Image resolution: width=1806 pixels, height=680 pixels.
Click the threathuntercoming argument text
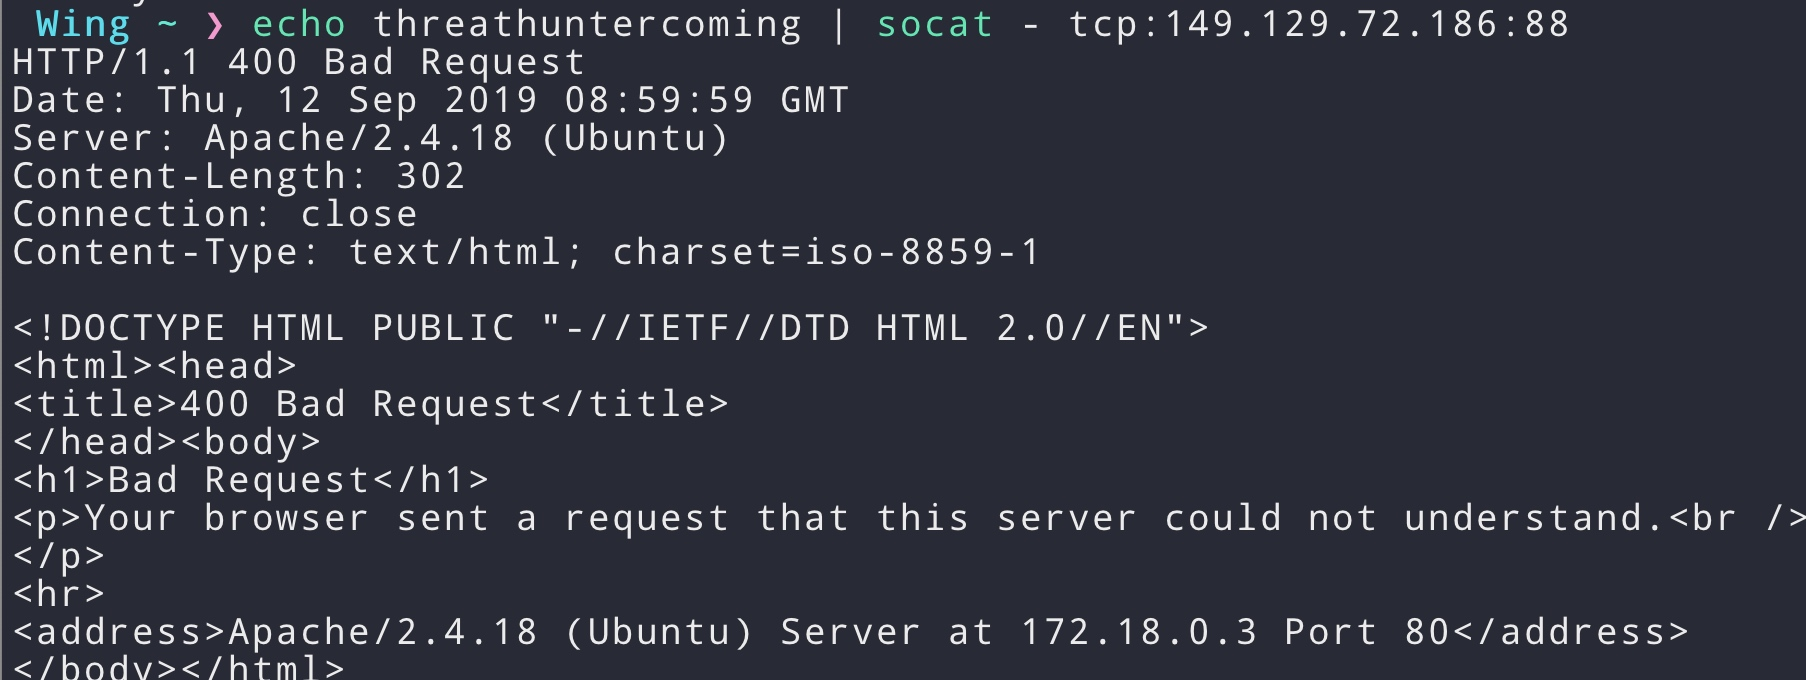[x=587, y=24]
